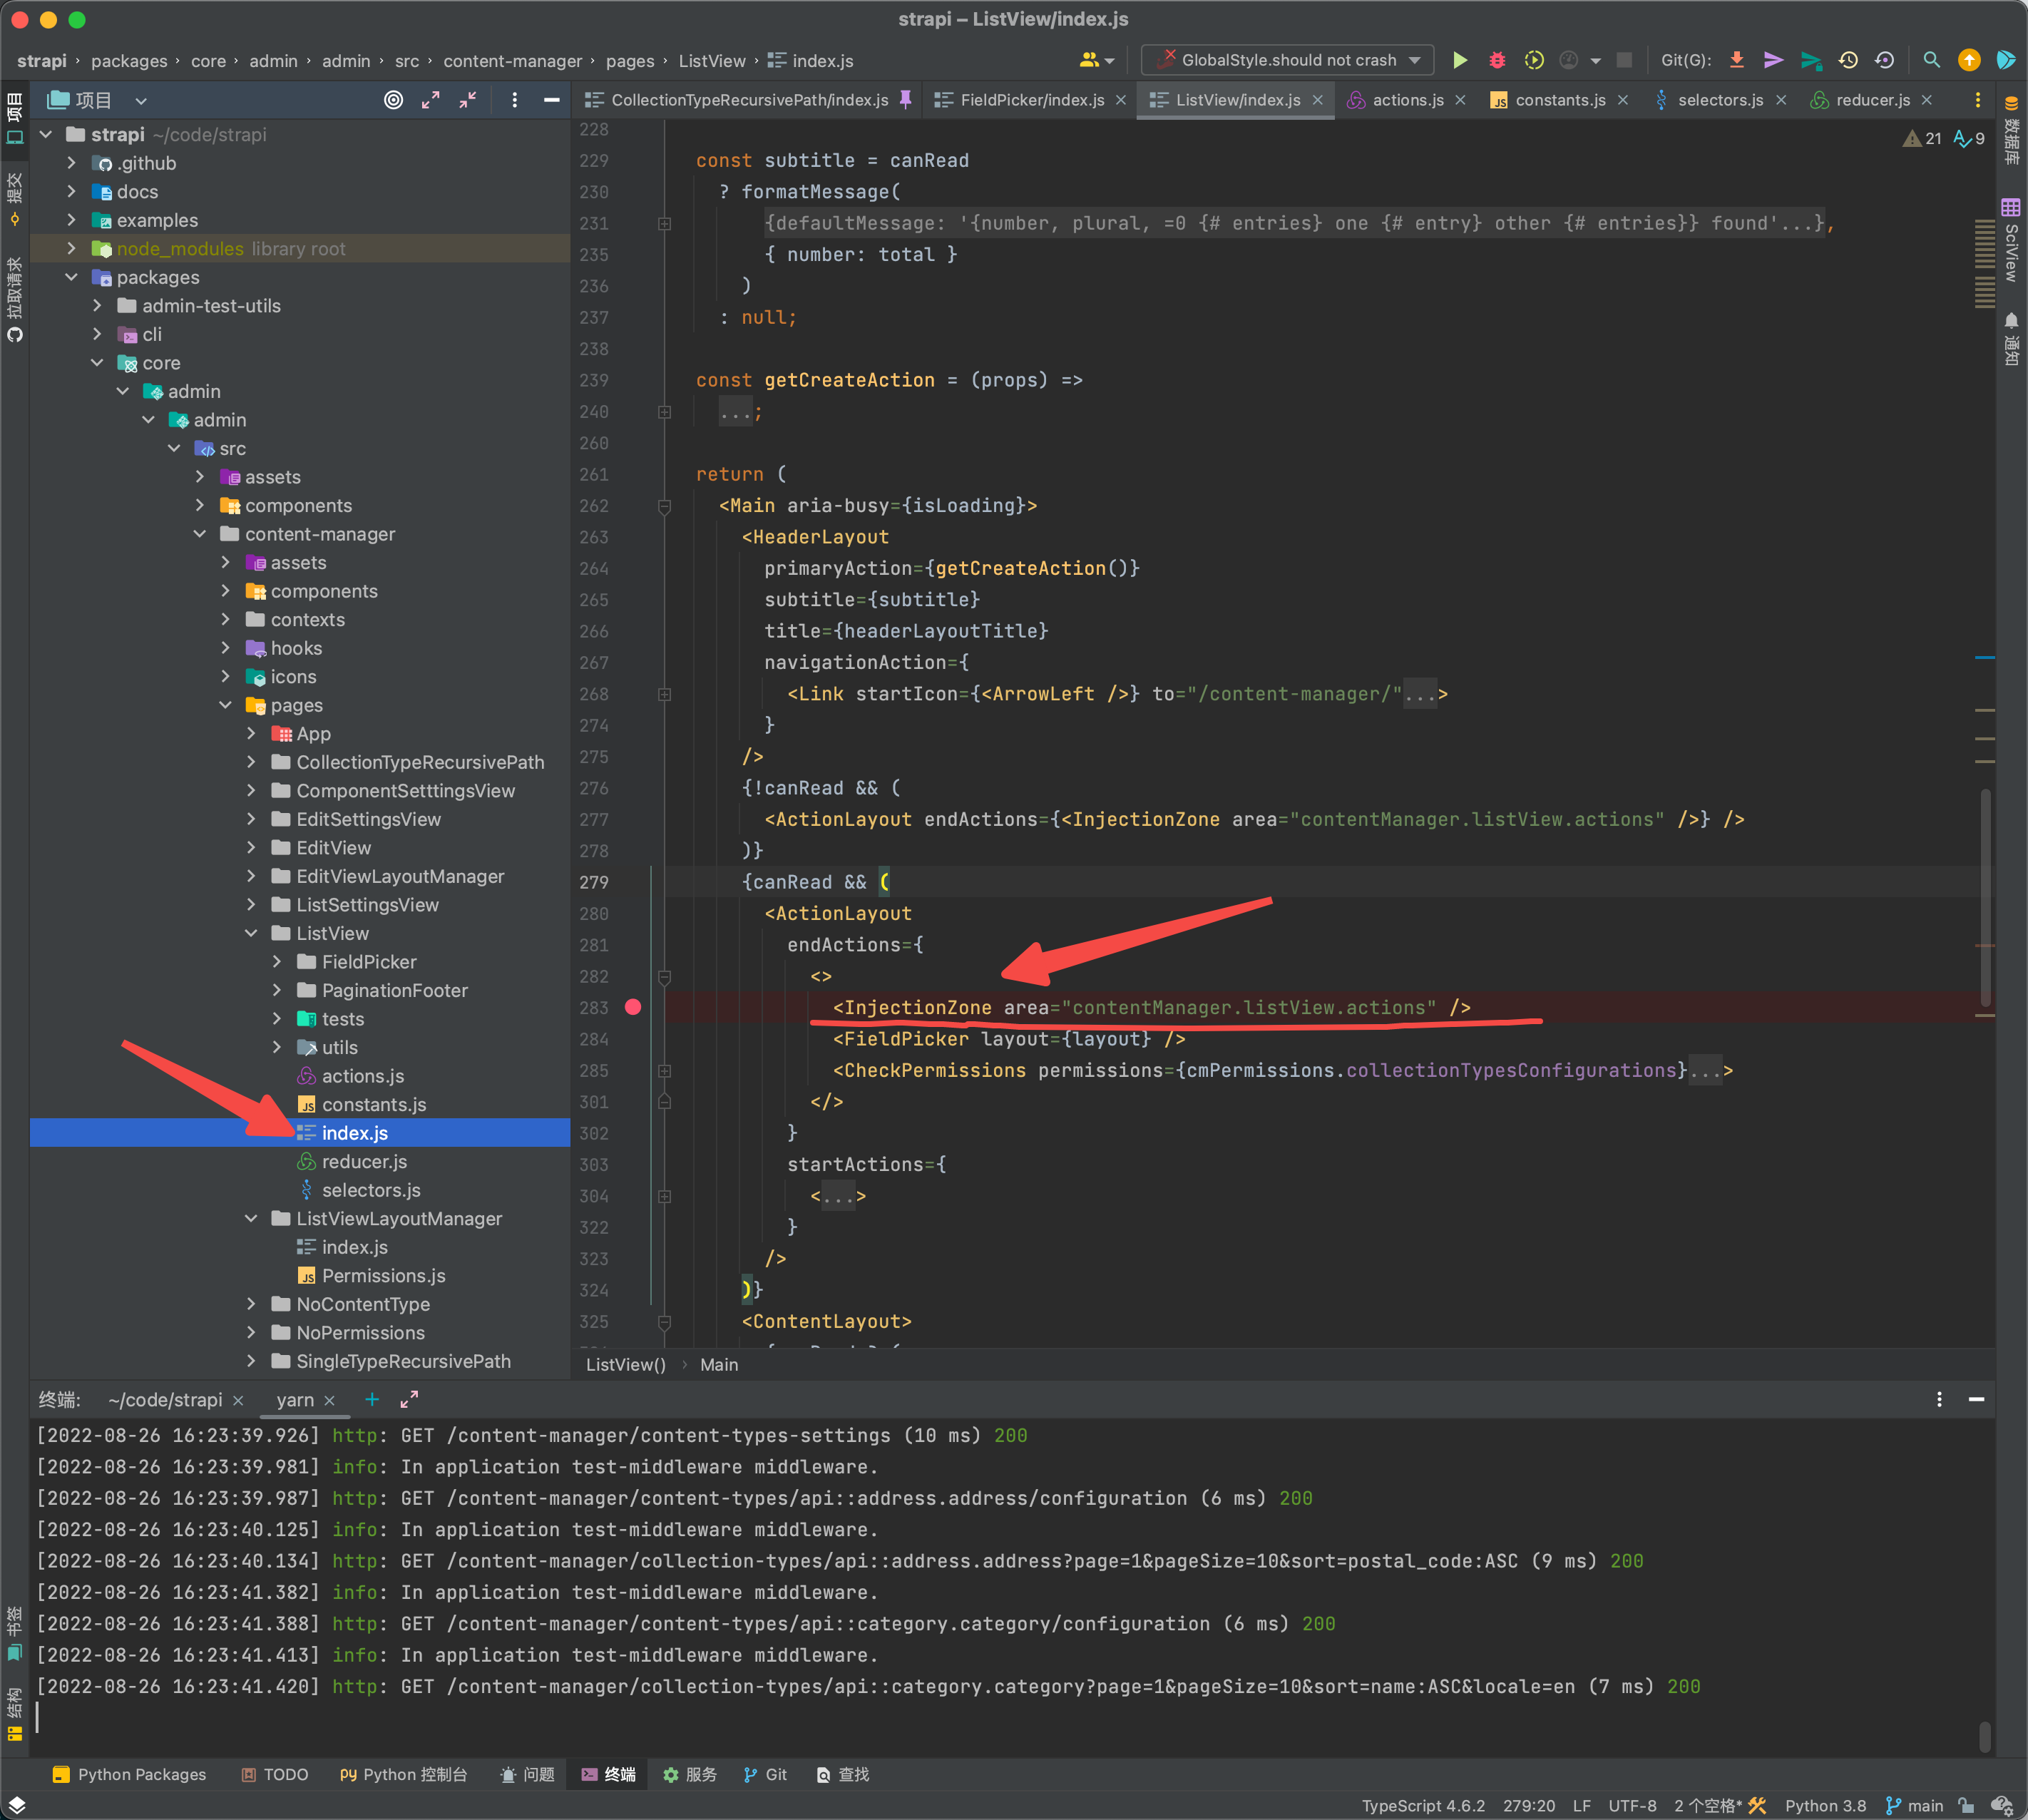Image resolution: width=2028 pixels, height=1820 pixels.
Task: Start debugging GlobalStyle.should not crash
Action: coord(1497,60)
